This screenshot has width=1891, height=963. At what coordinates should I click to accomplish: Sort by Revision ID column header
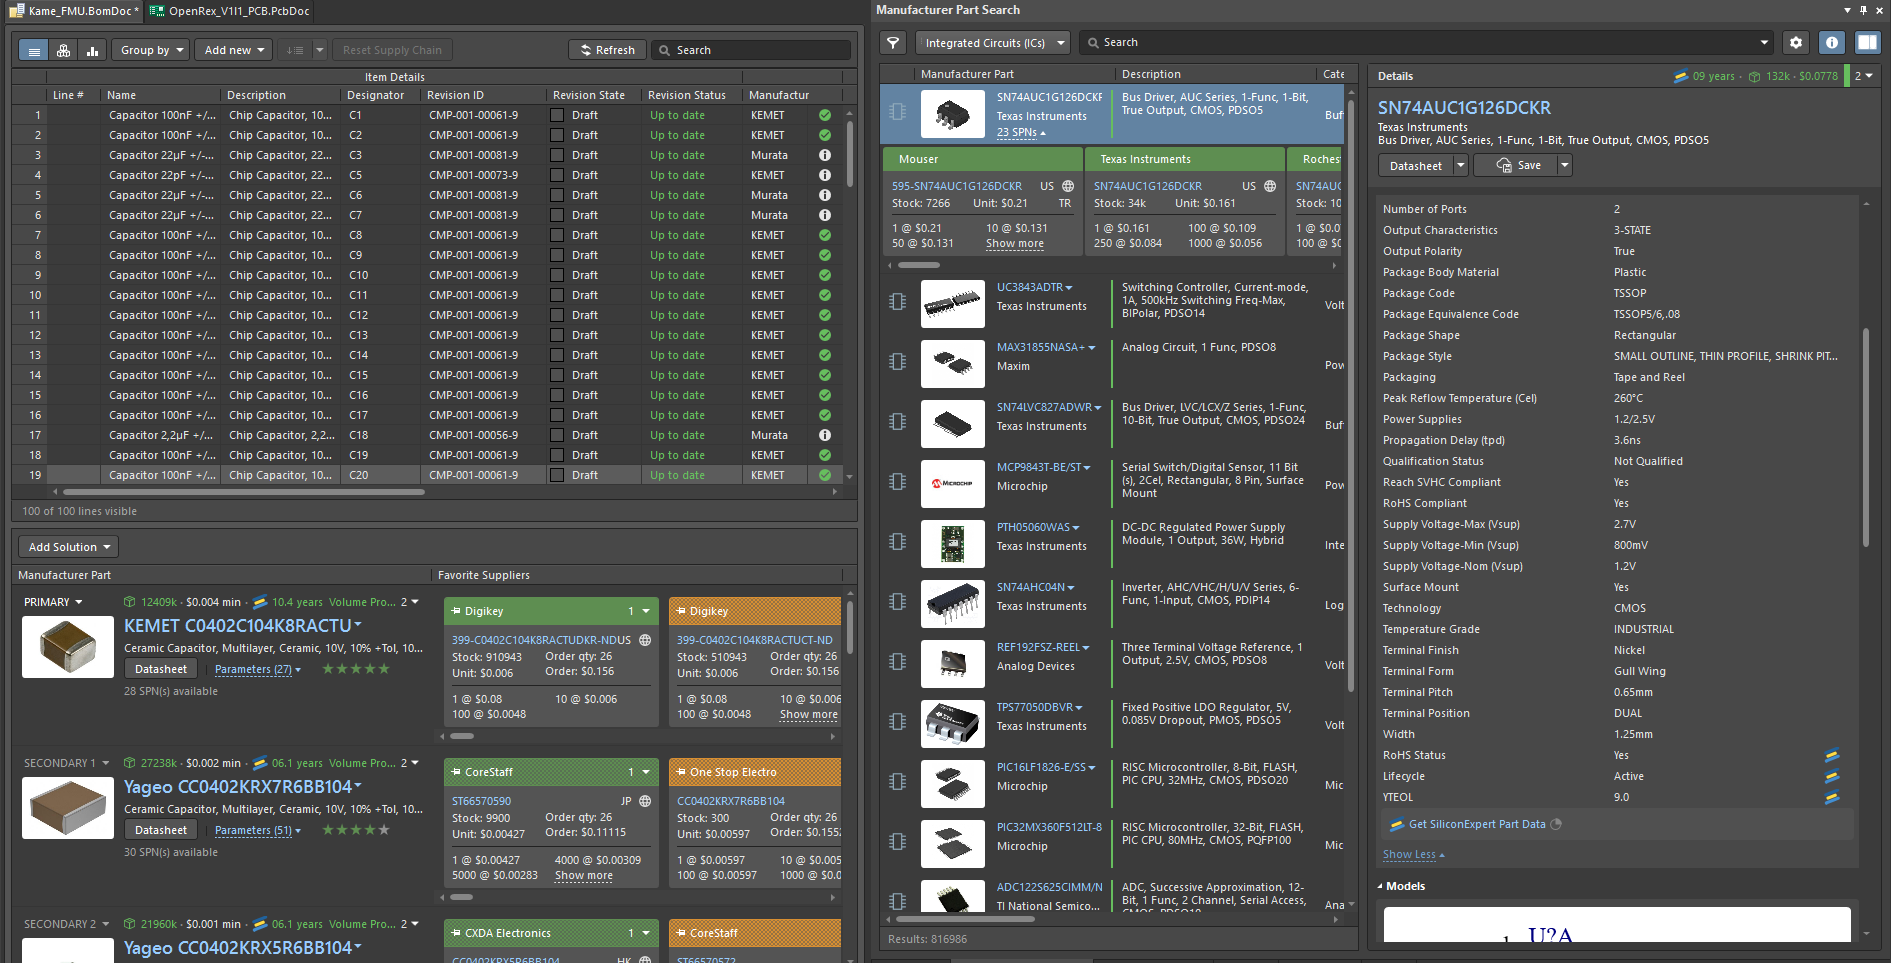(482, 95)
